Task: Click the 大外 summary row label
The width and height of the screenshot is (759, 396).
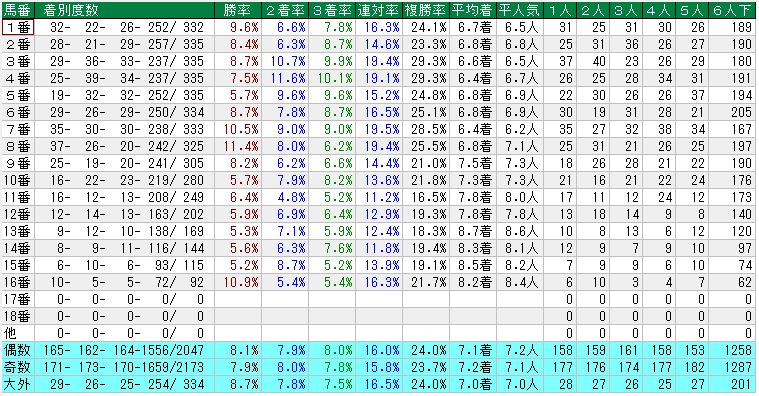Action: [x=18, y=384]
